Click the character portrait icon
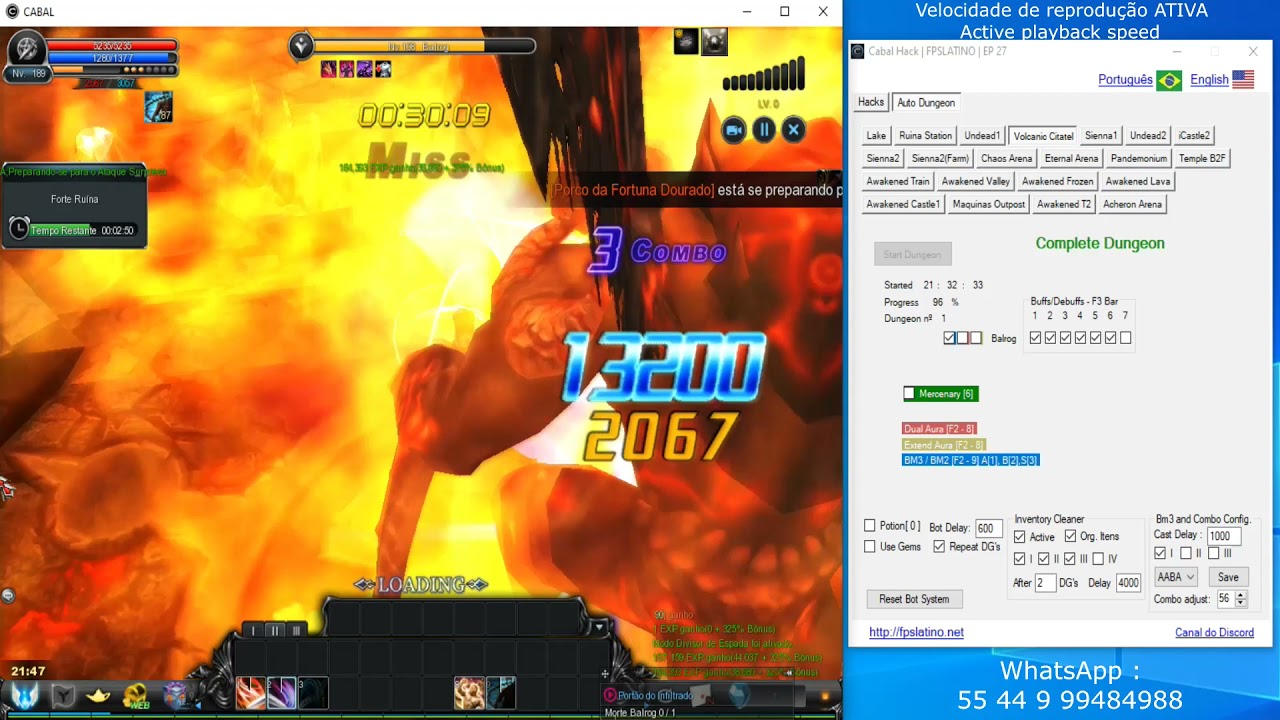 pyautogui.click(x=27, y=47)
